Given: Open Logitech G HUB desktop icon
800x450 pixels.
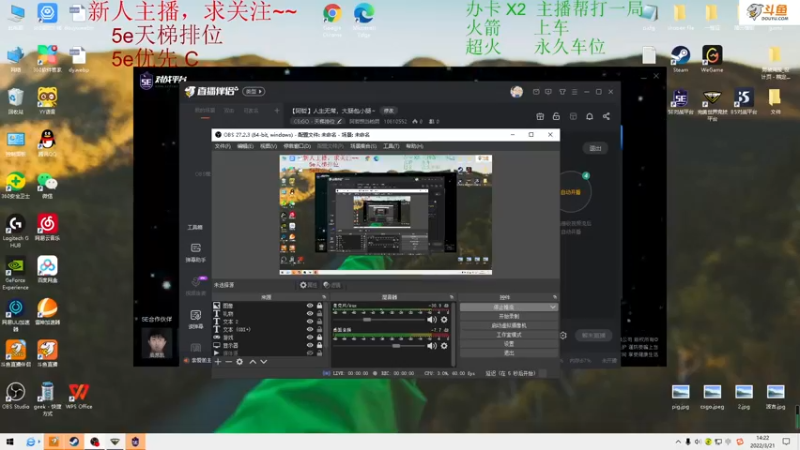Looking at the screenshot, I should pos(15,231).
